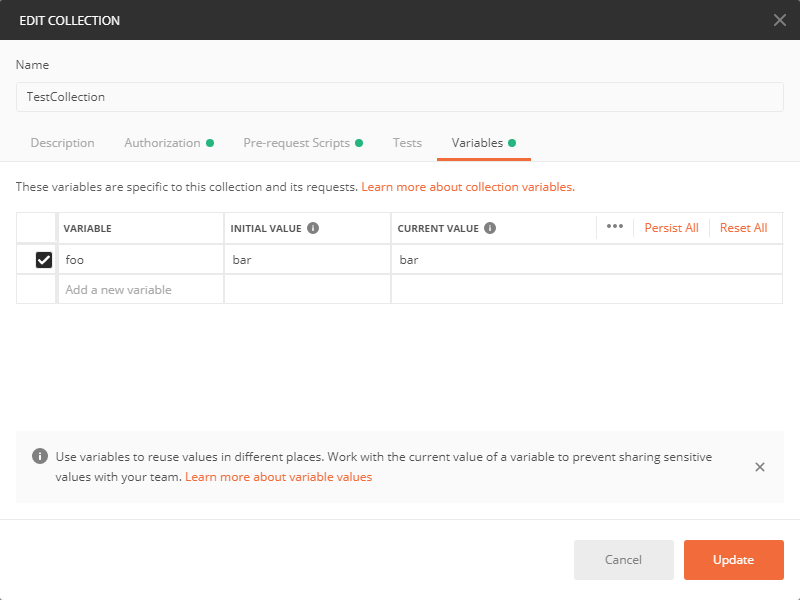Select the Variables tab
800x600 pixels.
pyautogui.click(x=476, y=142)
